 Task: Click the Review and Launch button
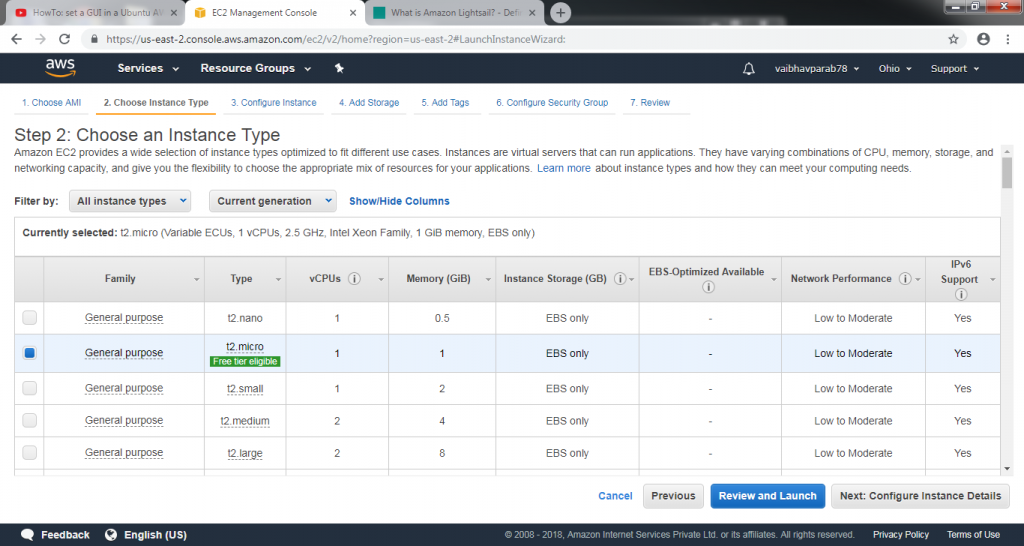click(x=767, y=496)
